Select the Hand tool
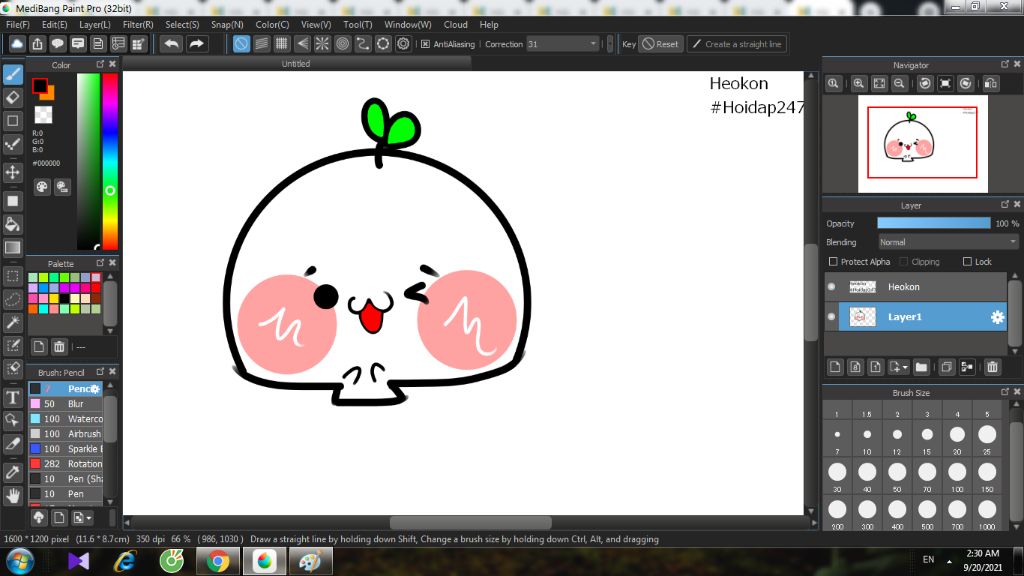This screenshot has height=576, width=1024. coord(13,496)
